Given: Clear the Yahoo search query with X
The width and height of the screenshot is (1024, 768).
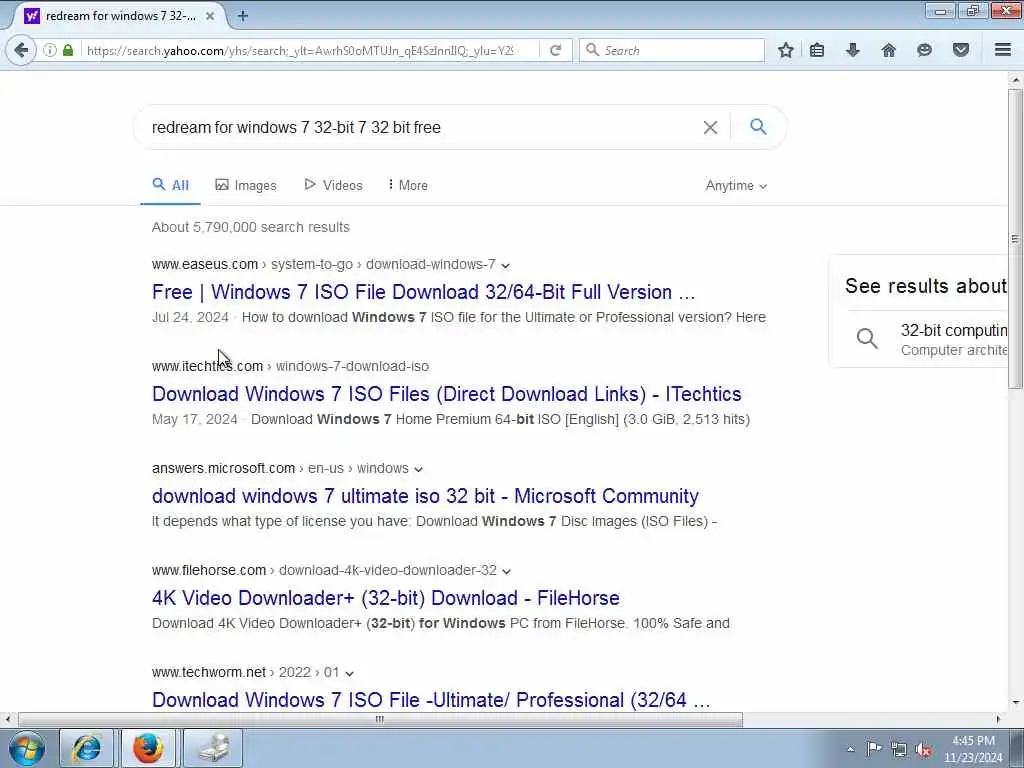Looking at the screenshot, I should (x=710, y=127).
